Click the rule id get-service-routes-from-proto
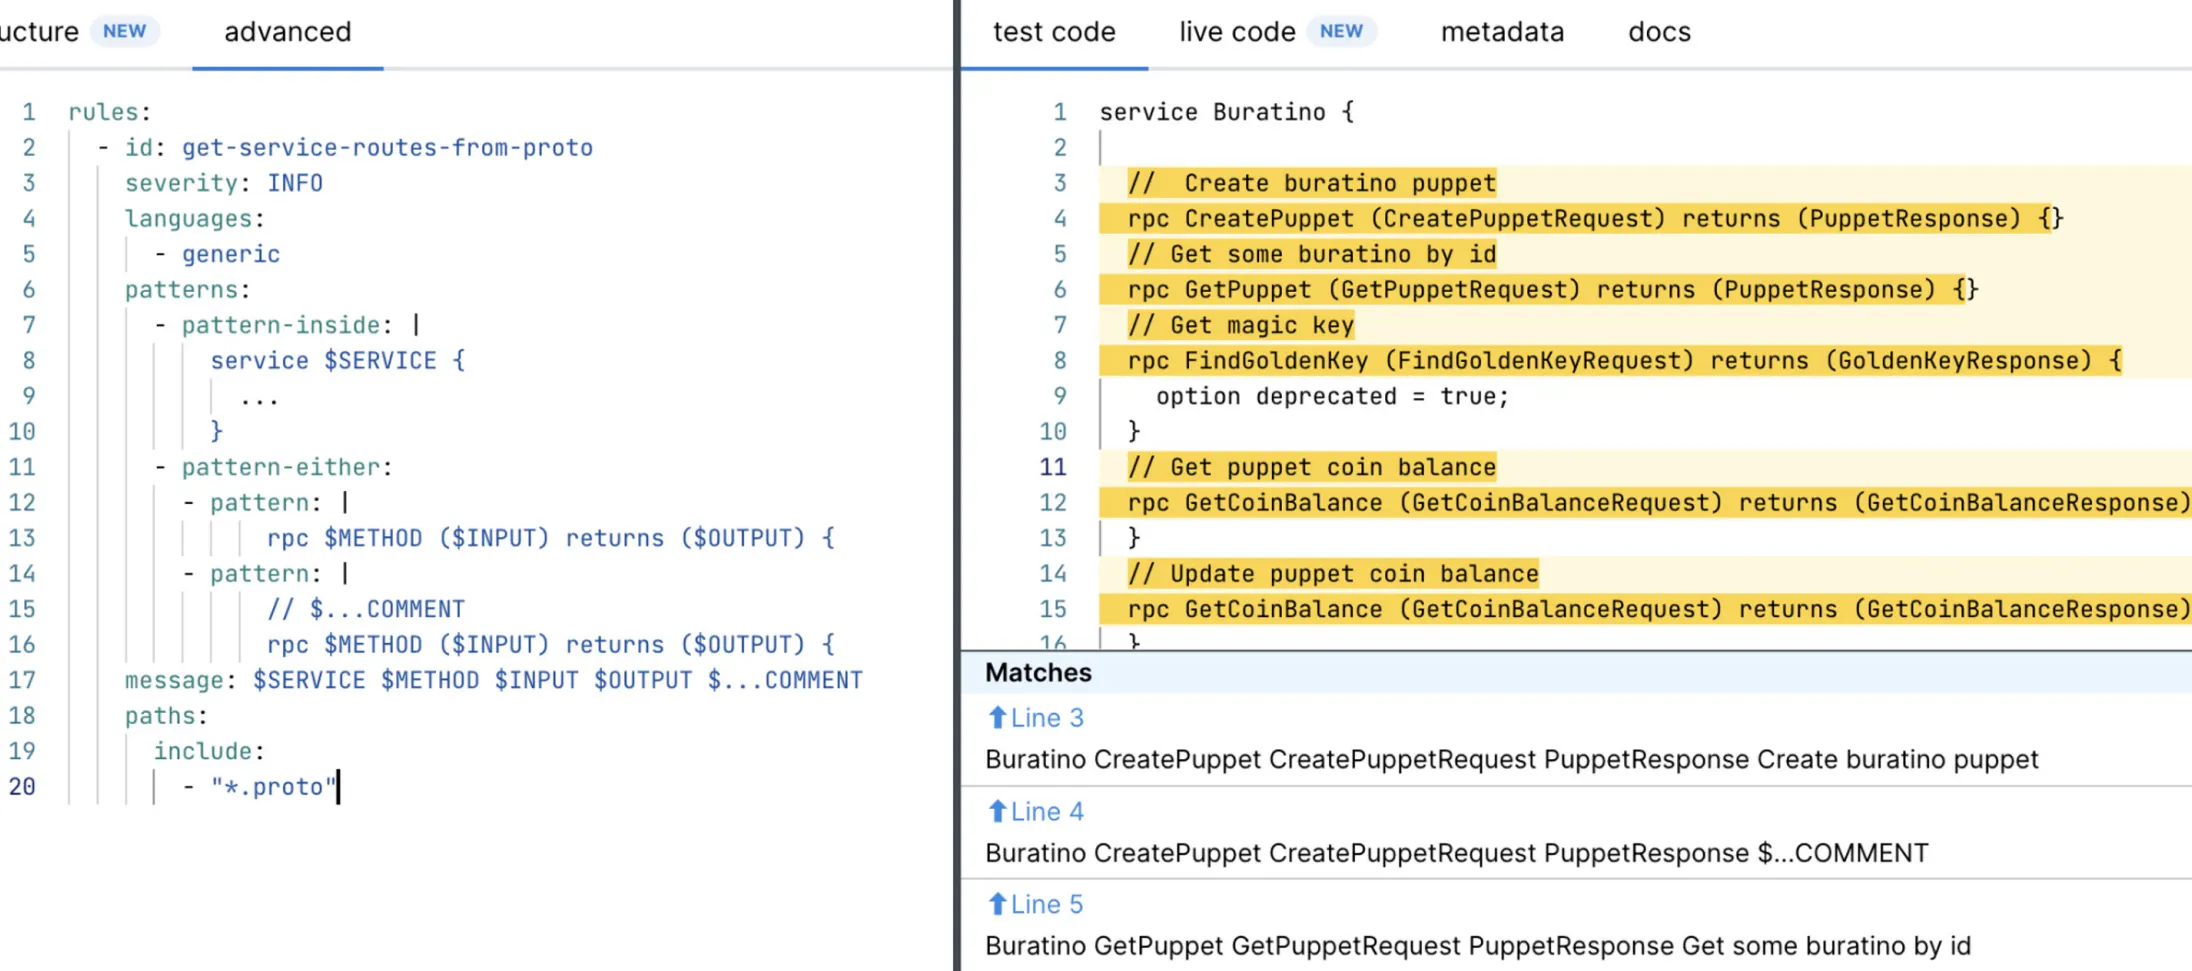 pyautogui.click(x=387, y=148)
